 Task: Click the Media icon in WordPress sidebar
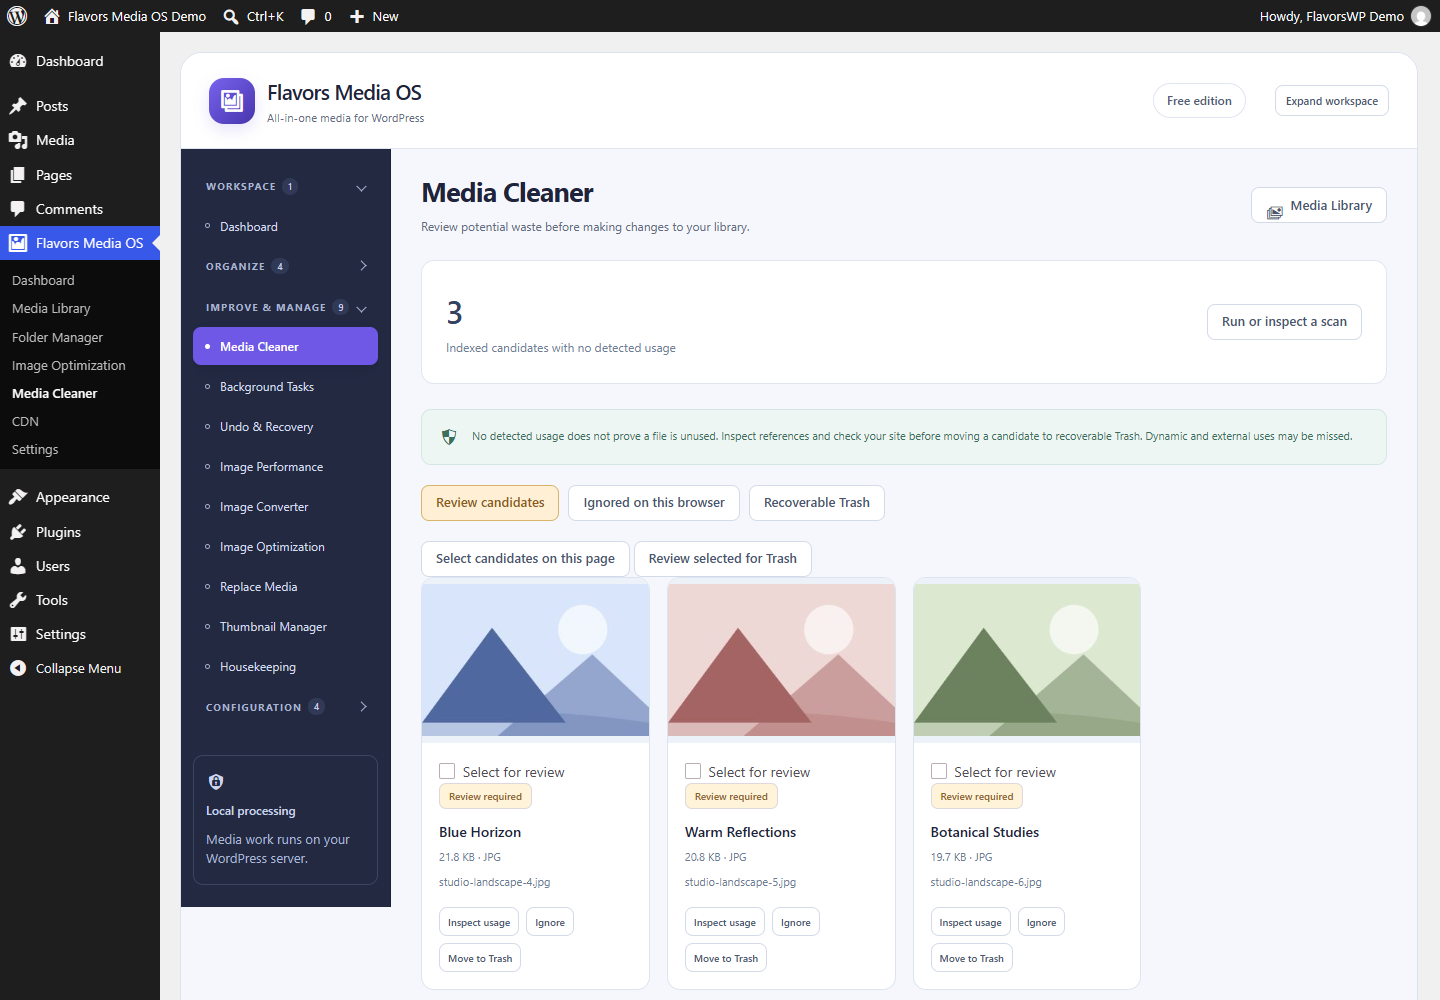18,140
